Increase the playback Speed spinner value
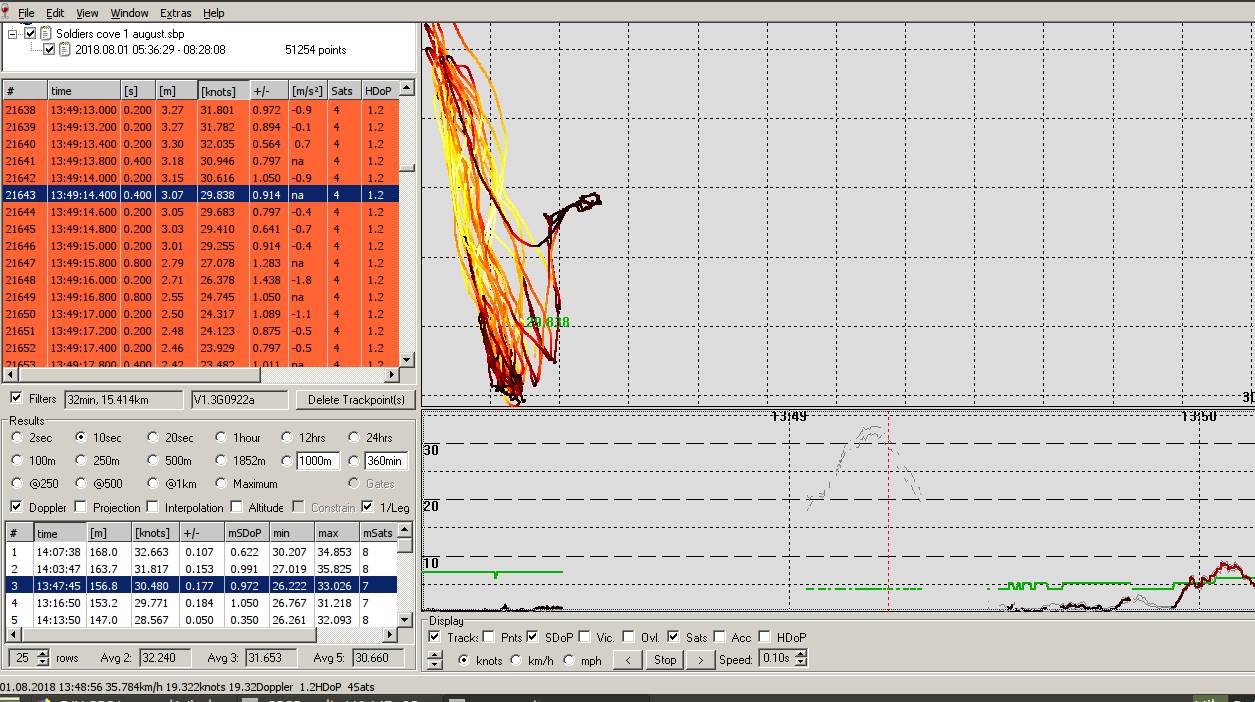The width and height of the screenshot is (1255, 702). [x=801, y=655]
